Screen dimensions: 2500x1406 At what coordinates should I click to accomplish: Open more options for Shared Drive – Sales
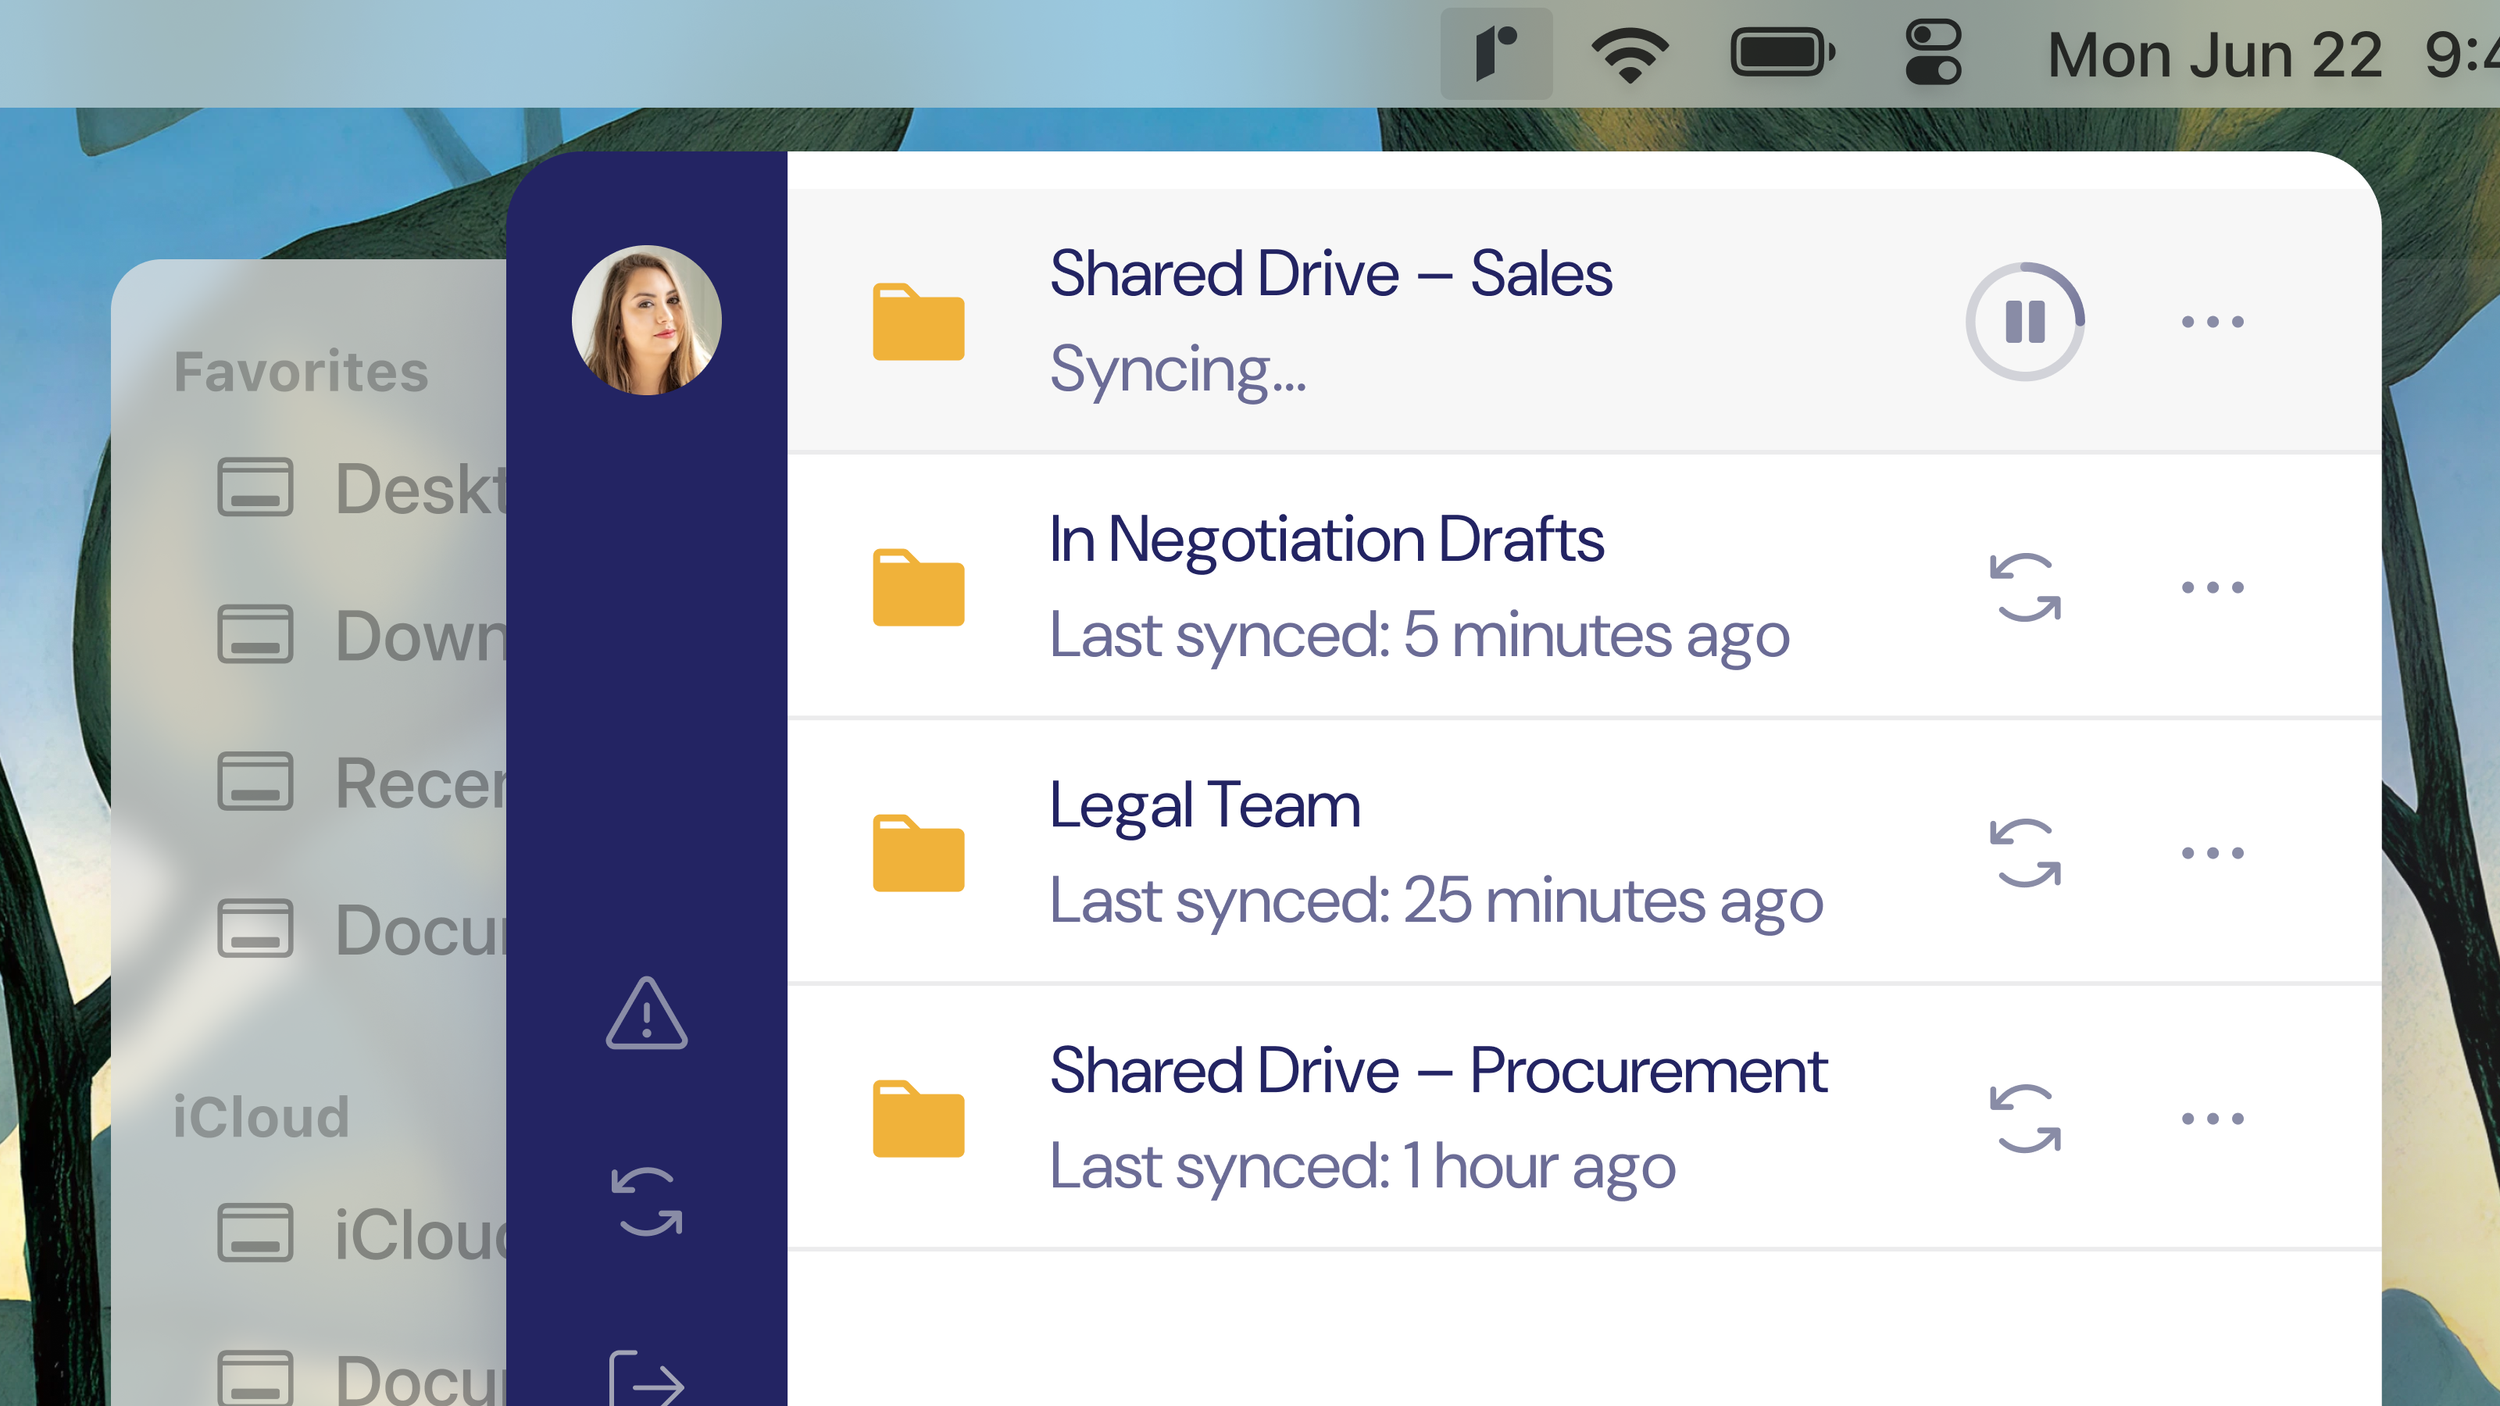[2212, 322]
